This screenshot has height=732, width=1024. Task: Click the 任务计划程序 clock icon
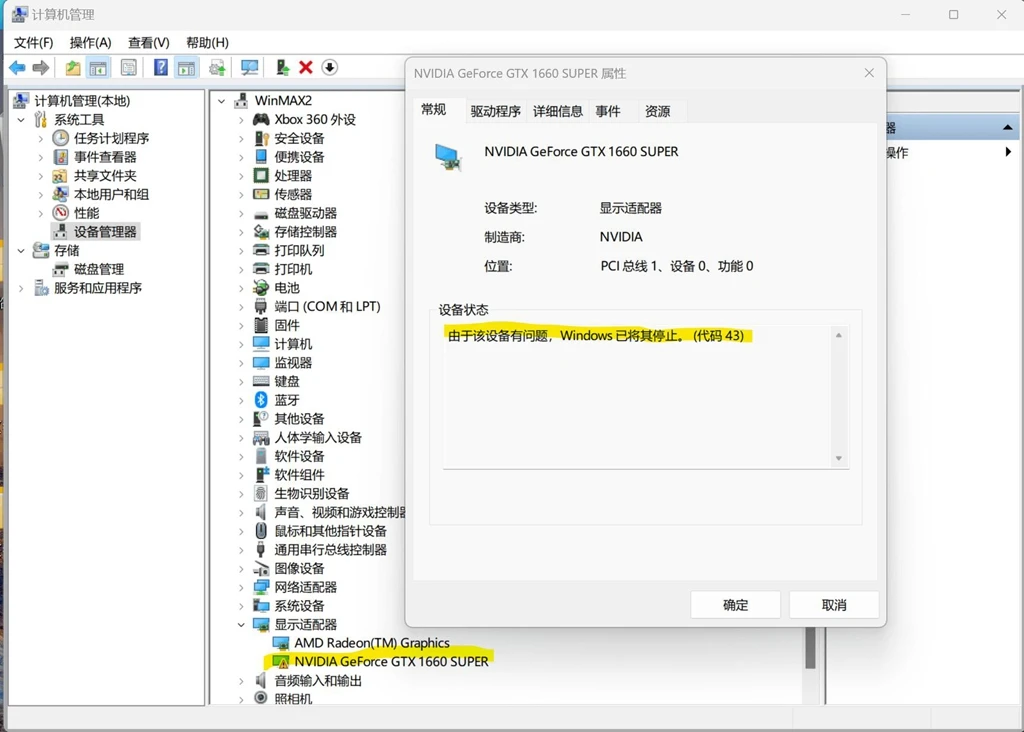point(61,138)
